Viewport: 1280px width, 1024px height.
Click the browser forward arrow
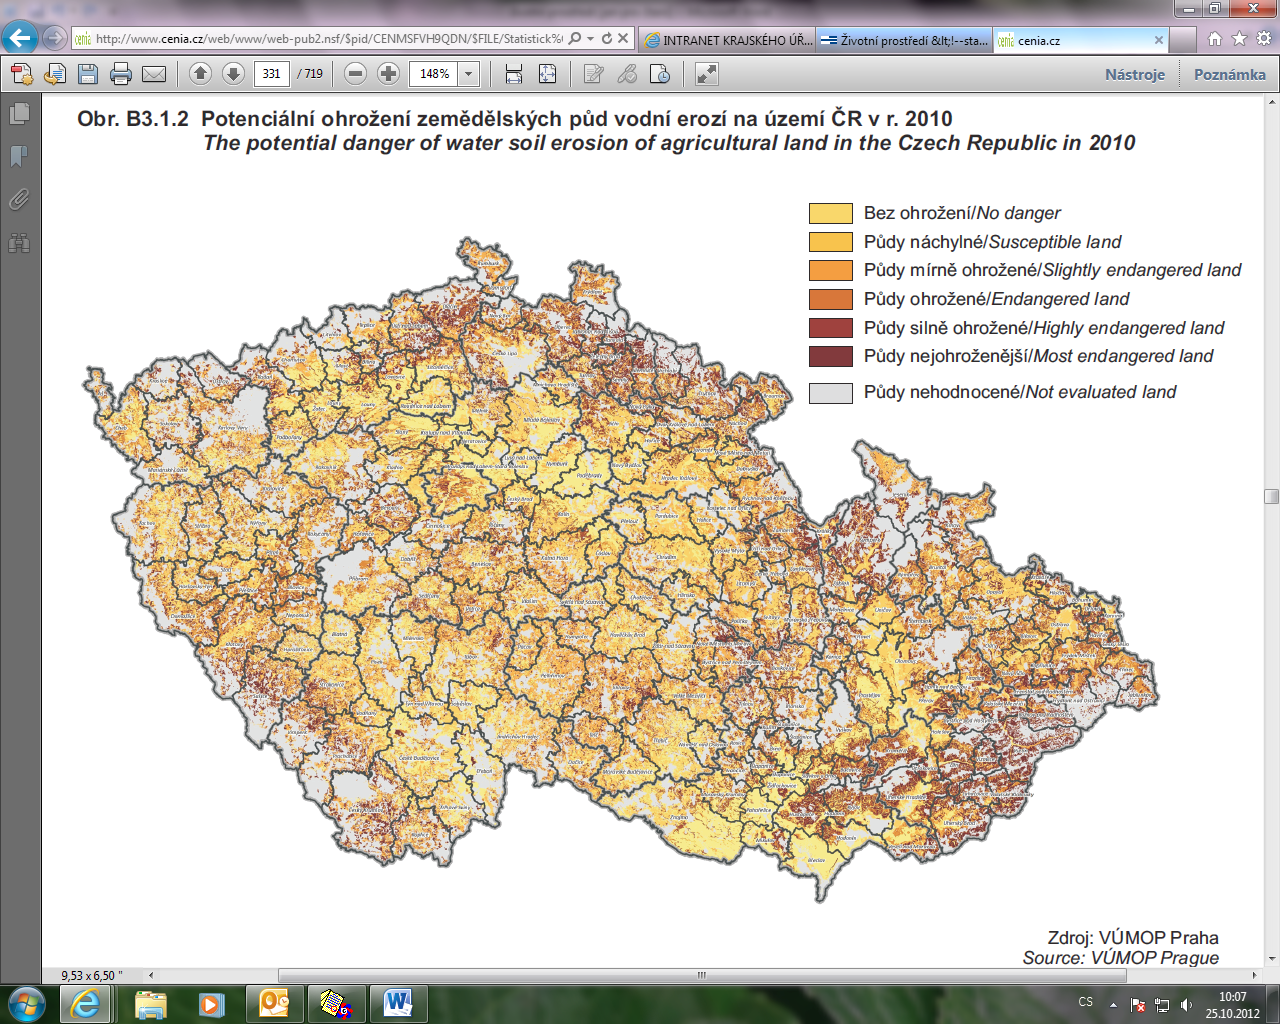55,39
